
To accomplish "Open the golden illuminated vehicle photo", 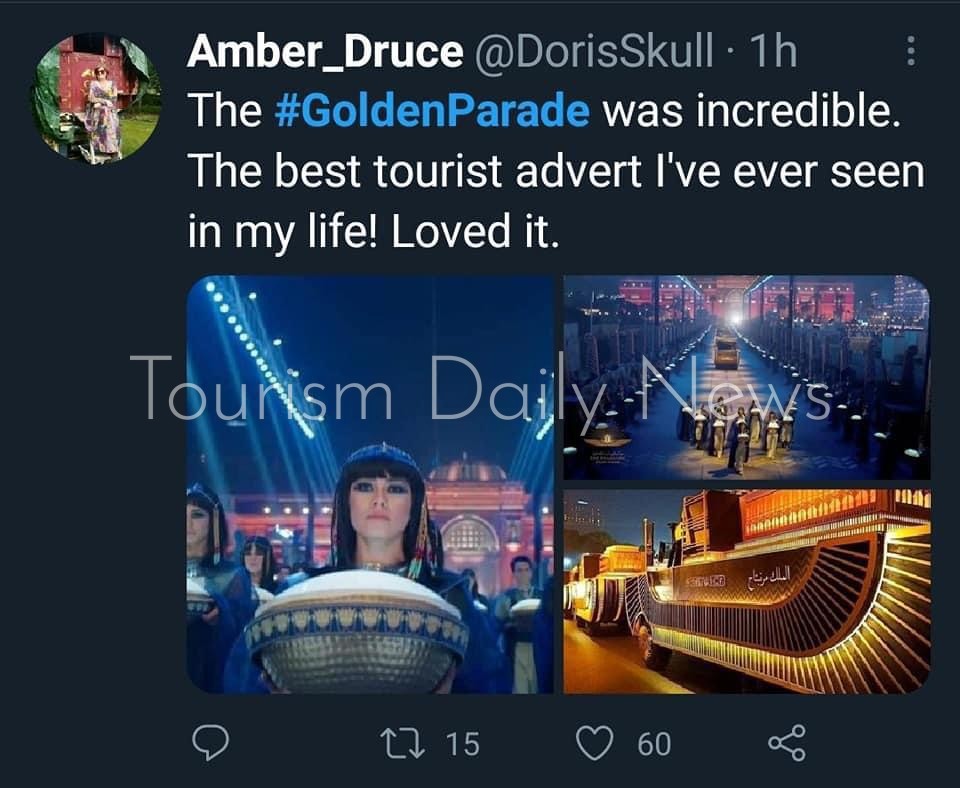I will tap(746, 591).
